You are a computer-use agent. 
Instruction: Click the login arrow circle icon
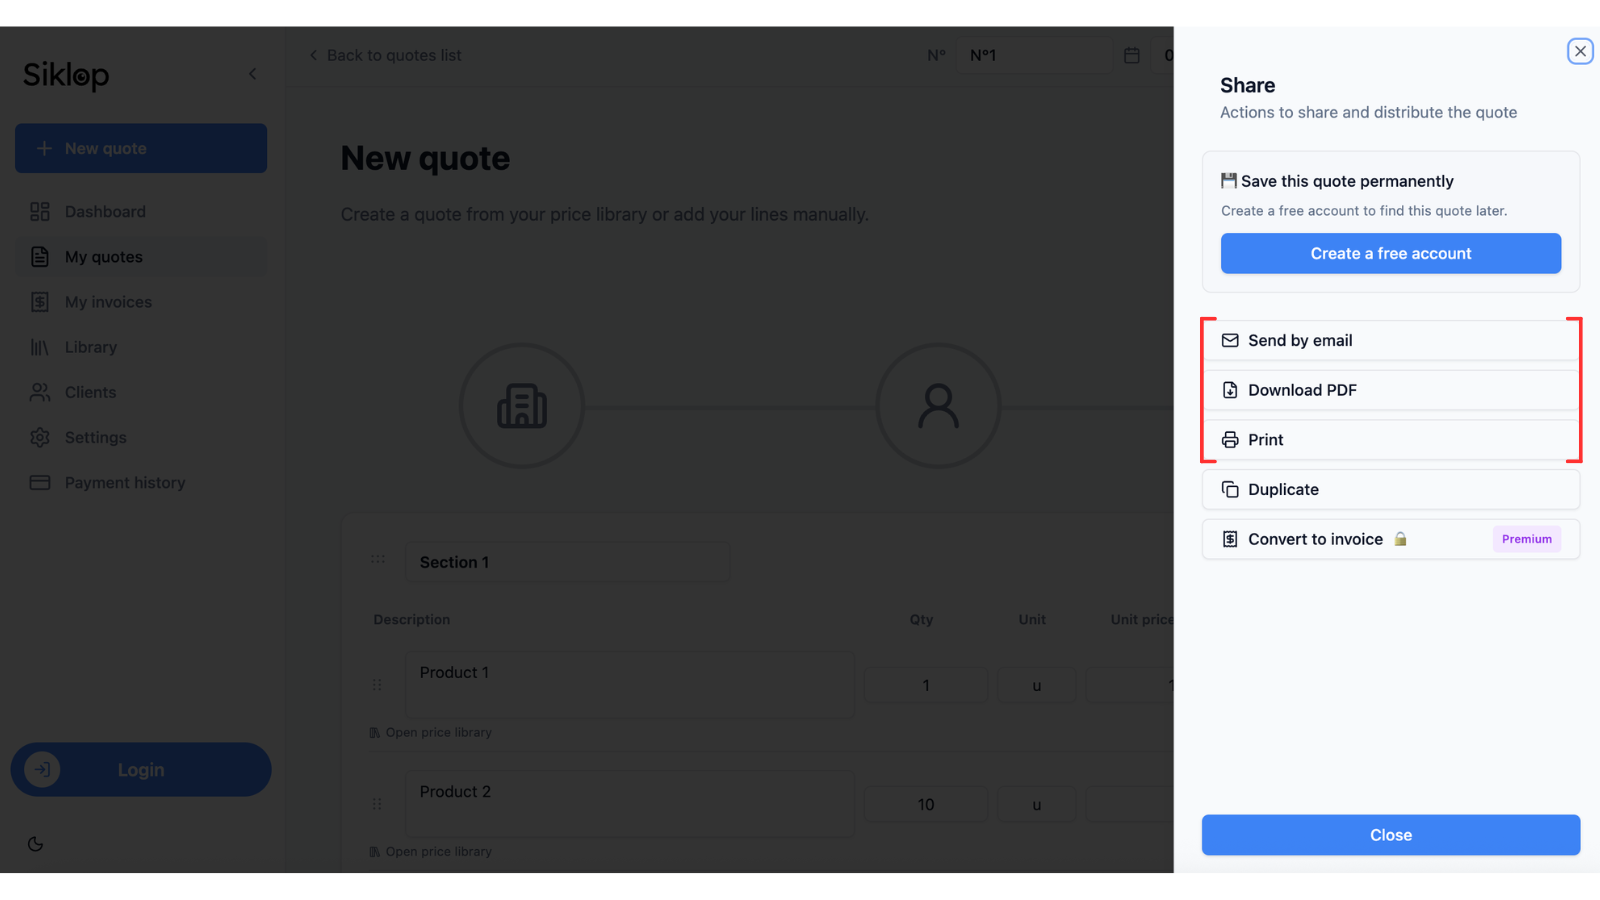[x=43, y=769]
